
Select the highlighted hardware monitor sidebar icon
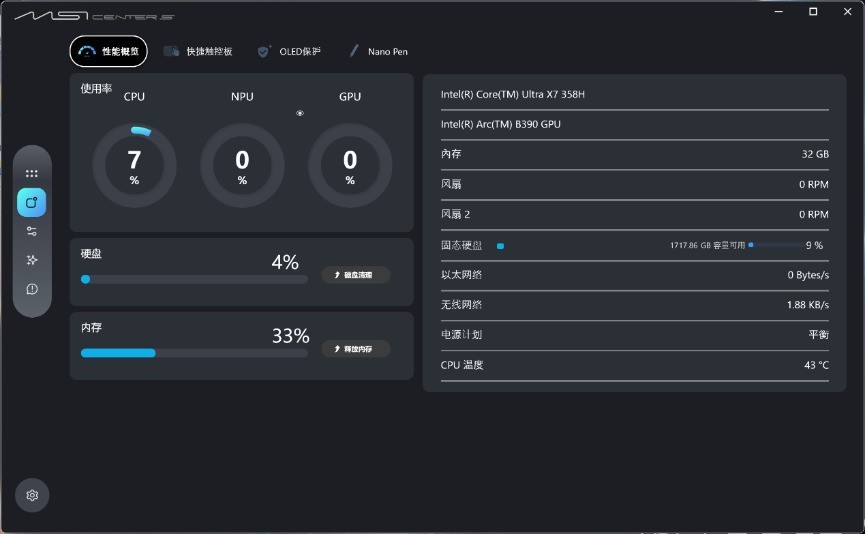32,202
